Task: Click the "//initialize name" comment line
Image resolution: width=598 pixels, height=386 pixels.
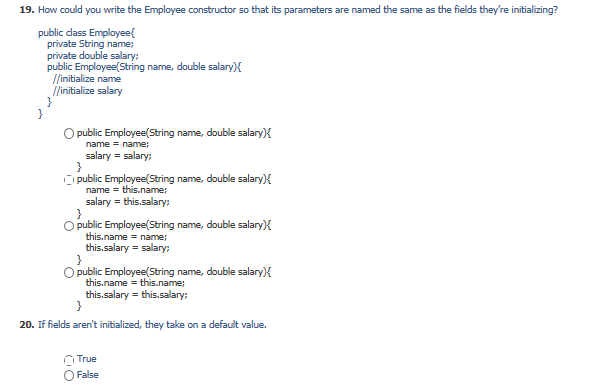Action: pos(87,79)
